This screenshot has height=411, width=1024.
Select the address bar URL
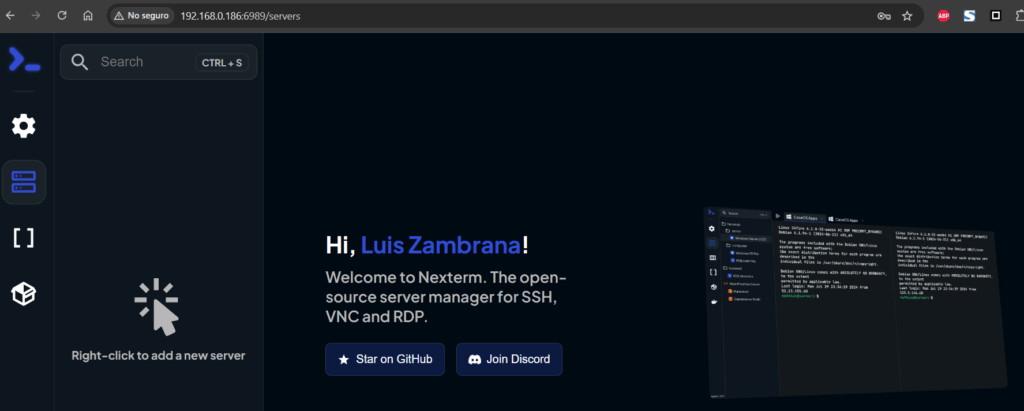pos(240,16)
